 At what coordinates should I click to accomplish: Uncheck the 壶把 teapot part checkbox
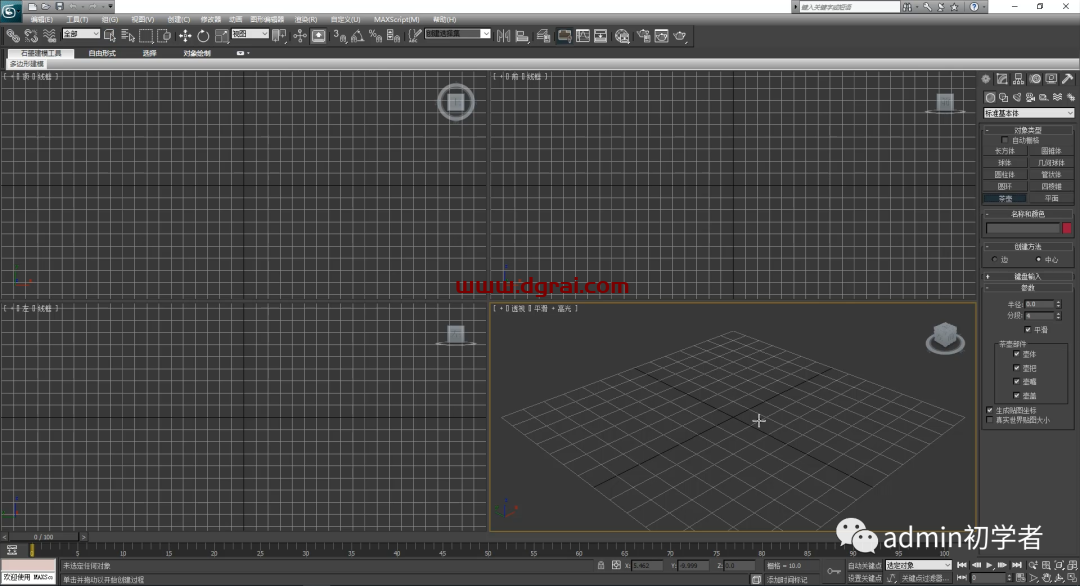pyautogui.click(x=1017, y=368)
